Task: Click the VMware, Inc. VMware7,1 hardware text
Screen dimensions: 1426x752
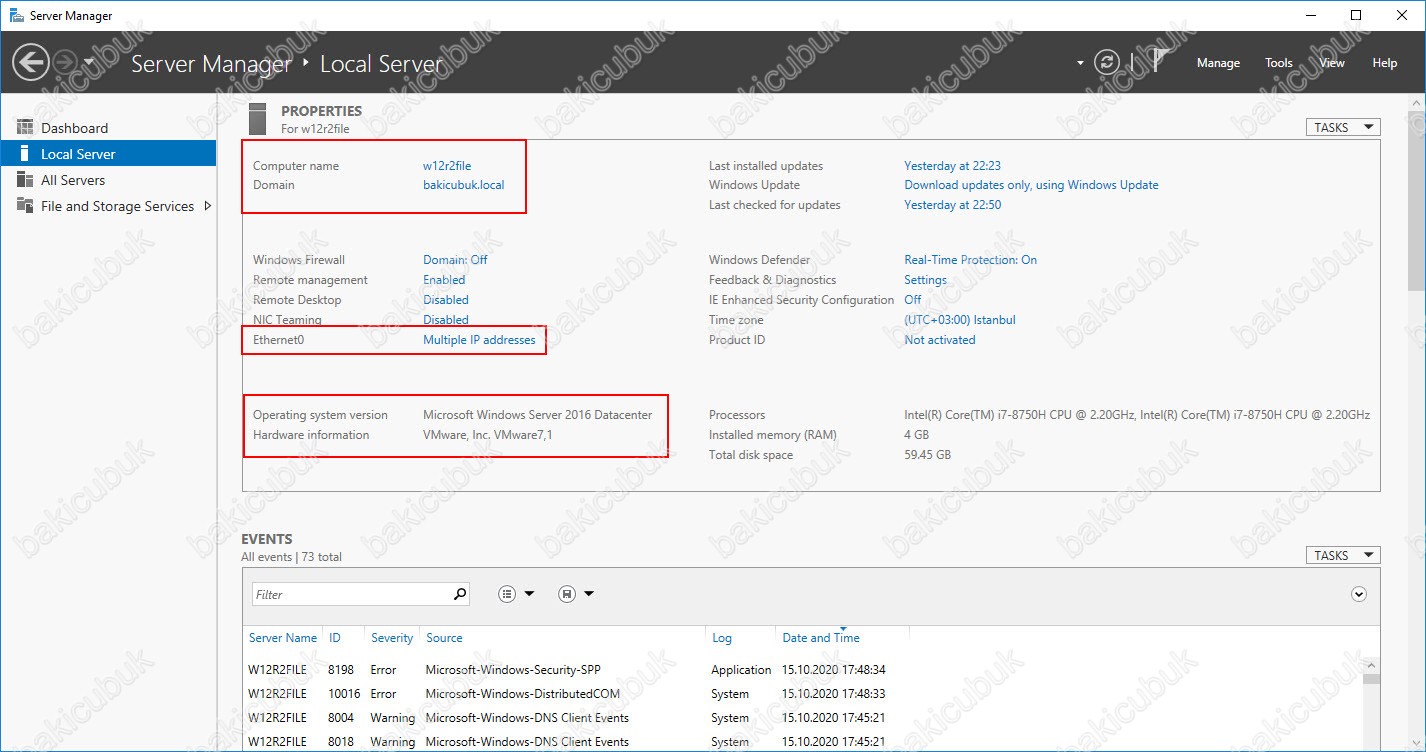Action: (x=488, y=435)
